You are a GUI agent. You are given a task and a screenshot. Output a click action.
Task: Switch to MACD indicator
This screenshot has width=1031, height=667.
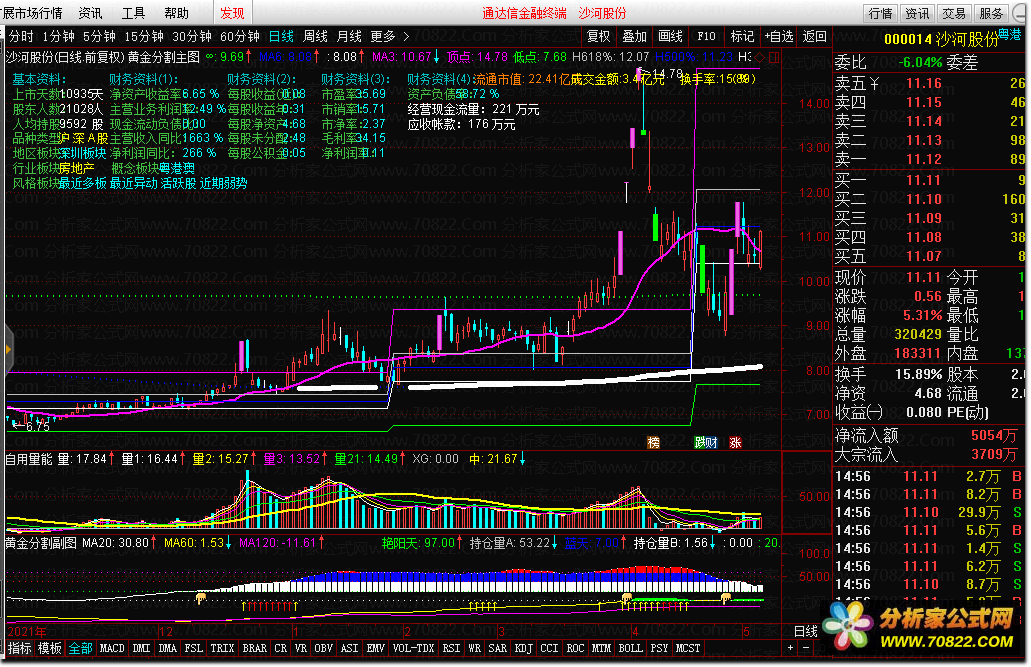pos(112,648)
